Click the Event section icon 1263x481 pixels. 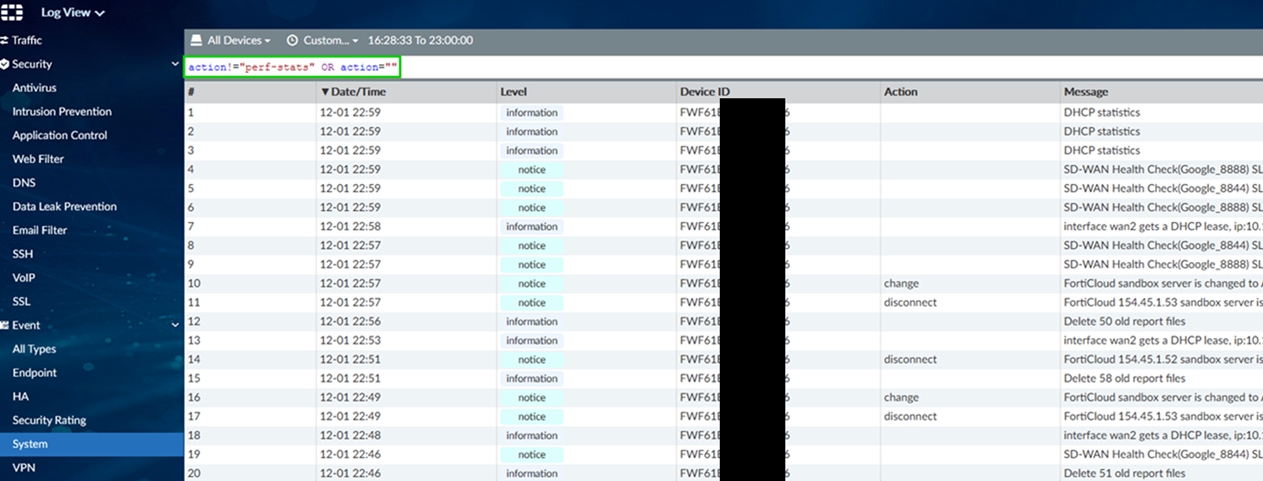[x=5, y=325]
